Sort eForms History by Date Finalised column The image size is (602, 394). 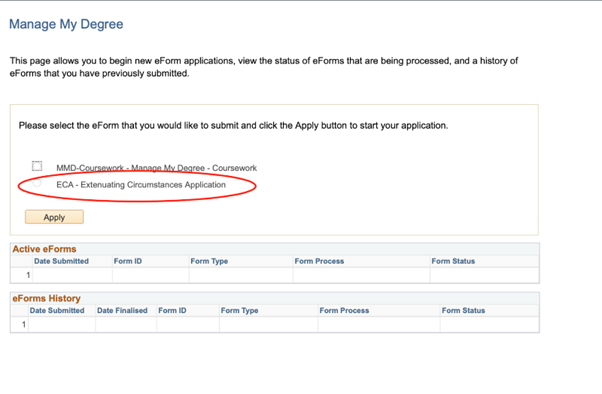coord(122,310)
